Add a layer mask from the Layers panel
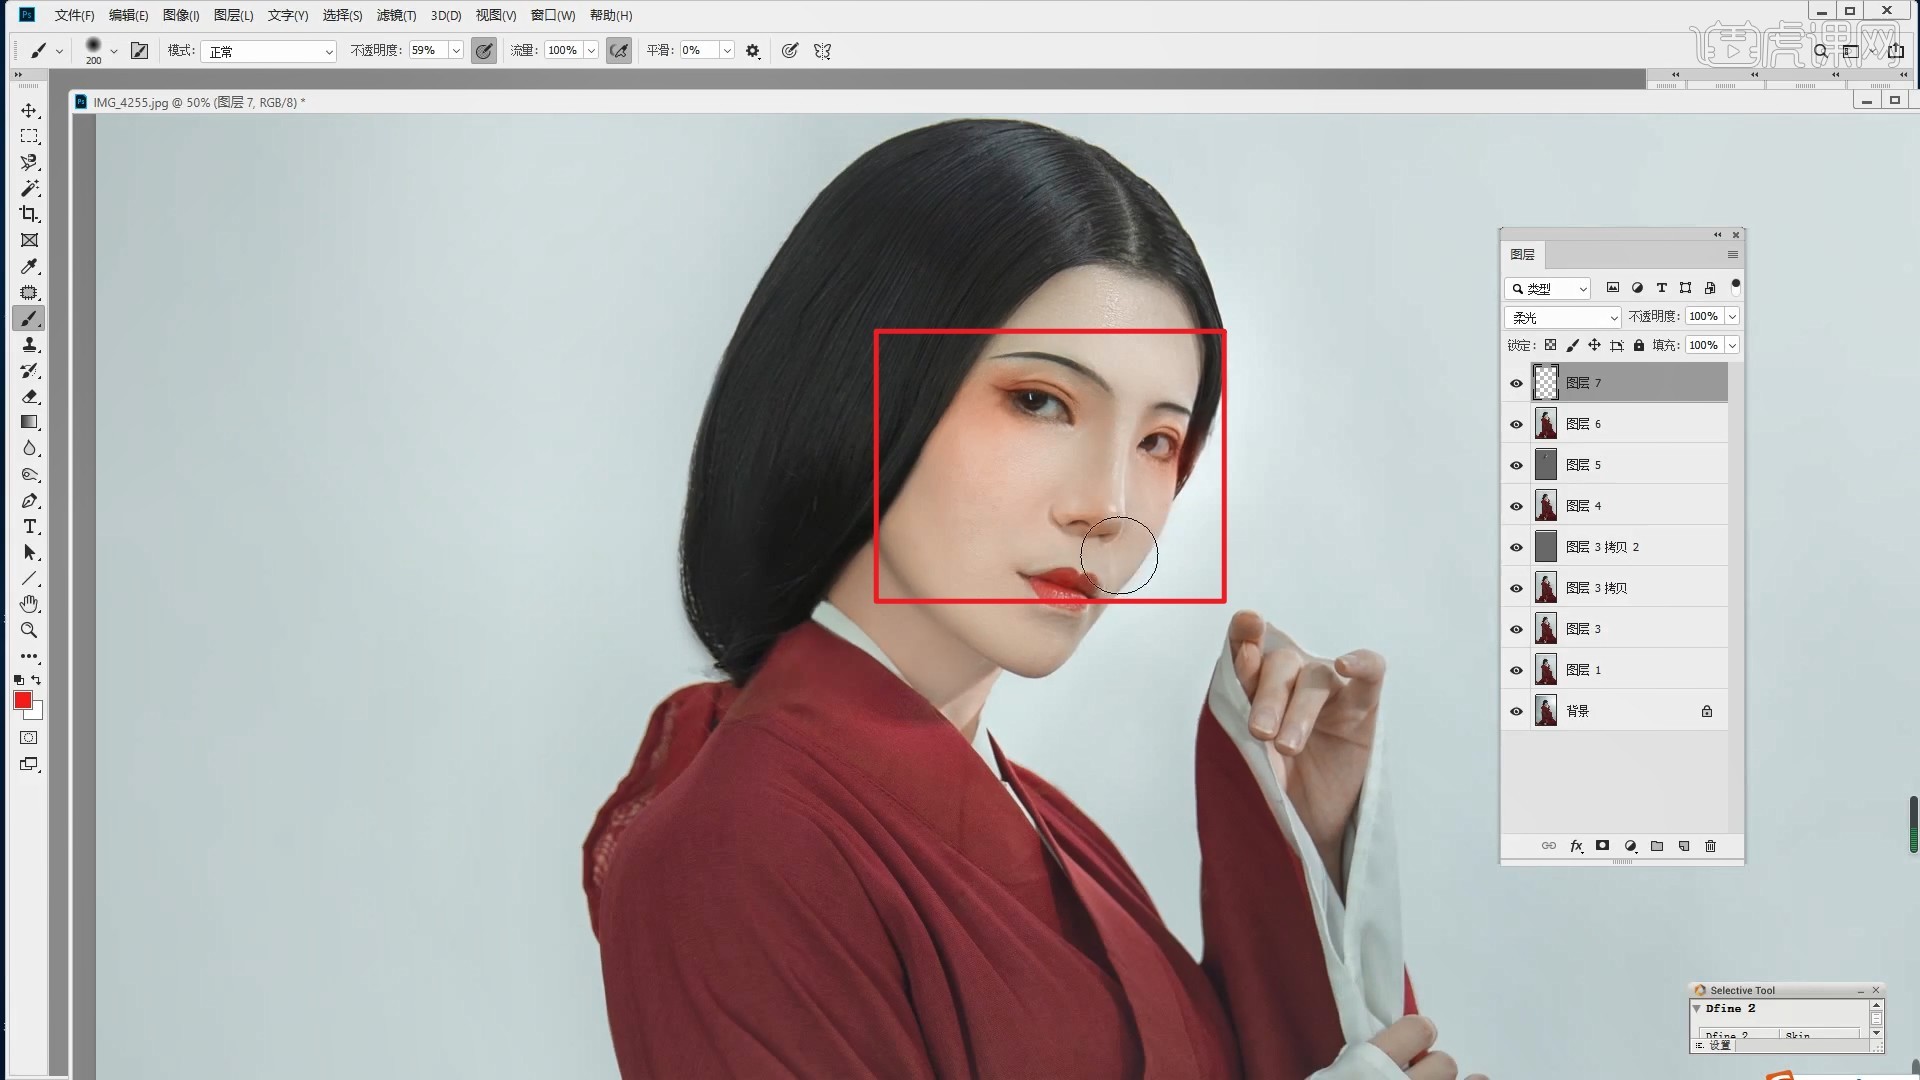Viewport: 1920px width, 1080px height. pos(1602,846)
